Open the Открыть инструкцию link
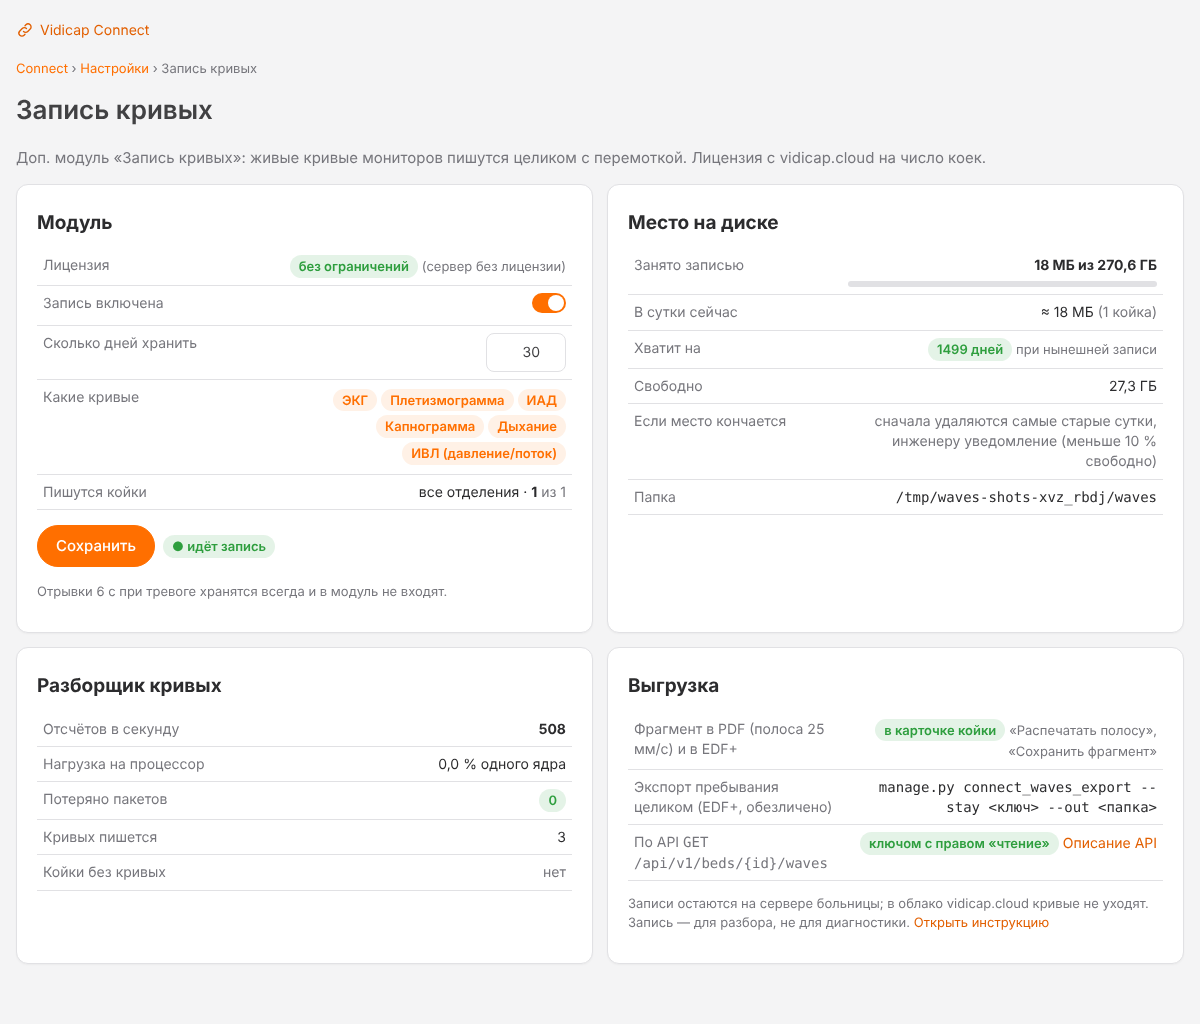The height and width of the screenshot is (1024, 1200). [981, 923]
